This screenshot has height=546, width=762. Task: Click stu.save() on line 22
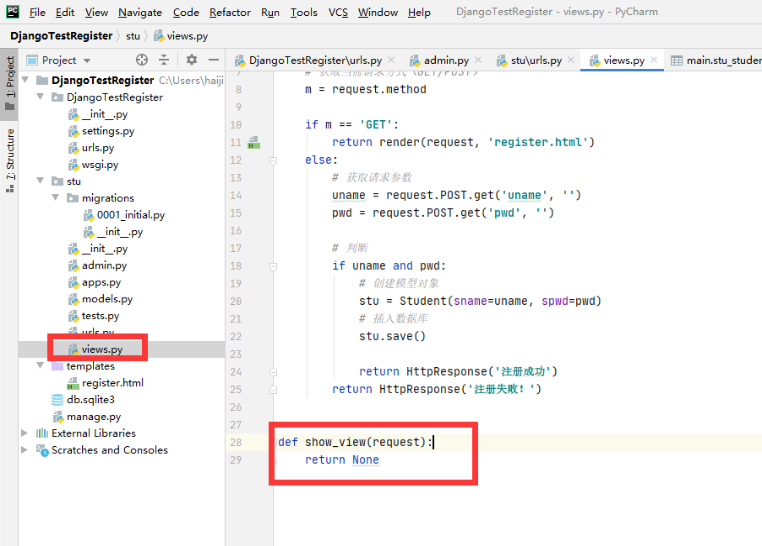[x=392, y=336]
